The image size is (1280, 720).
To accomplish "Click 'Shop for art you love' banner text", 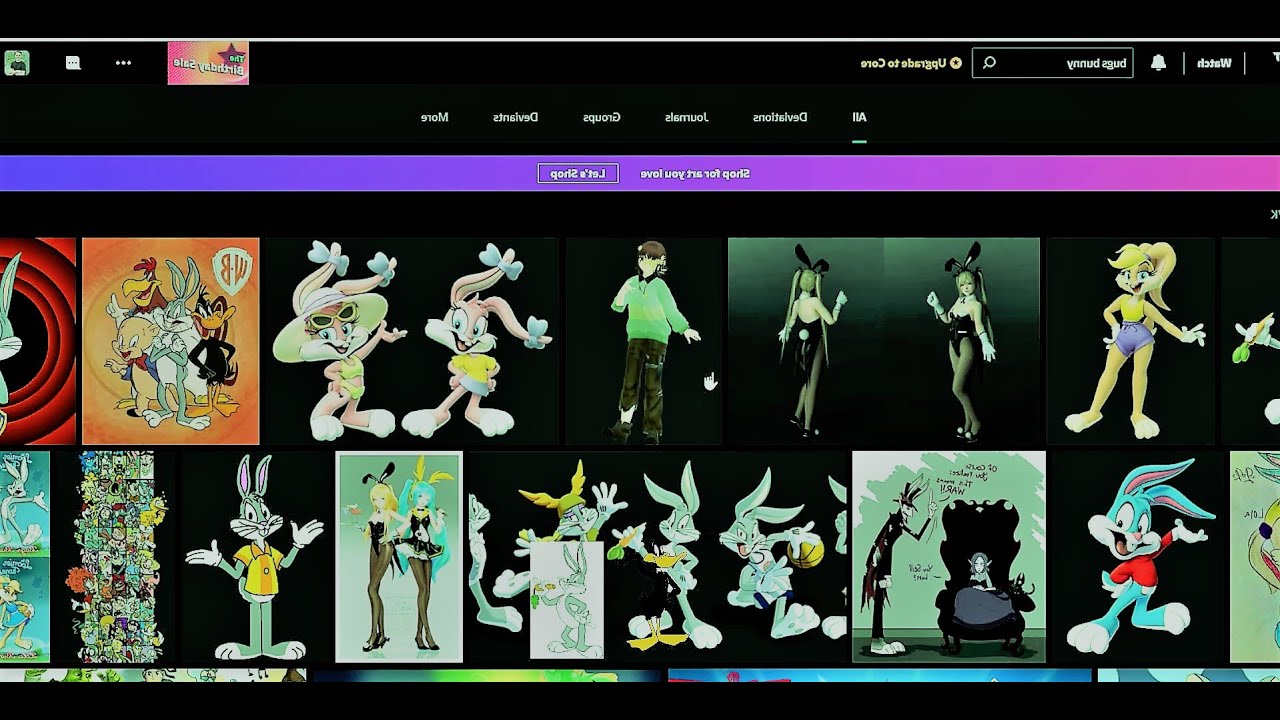I will [695, 174].
